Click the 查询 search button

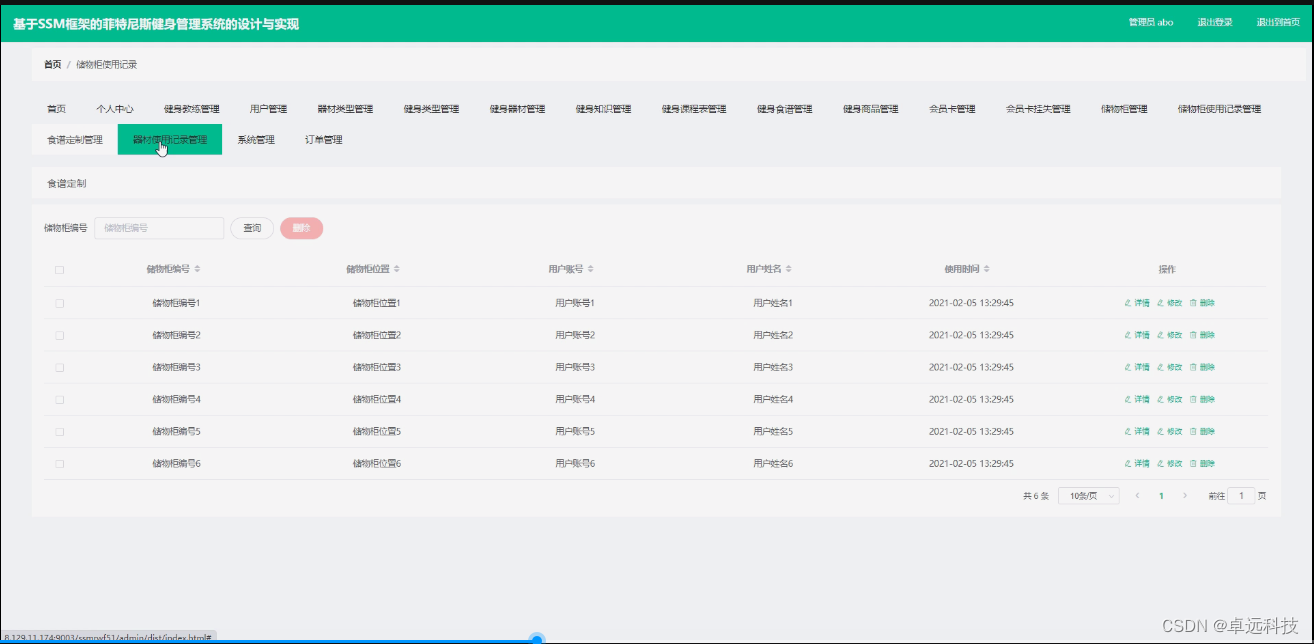tap(251, 228)
